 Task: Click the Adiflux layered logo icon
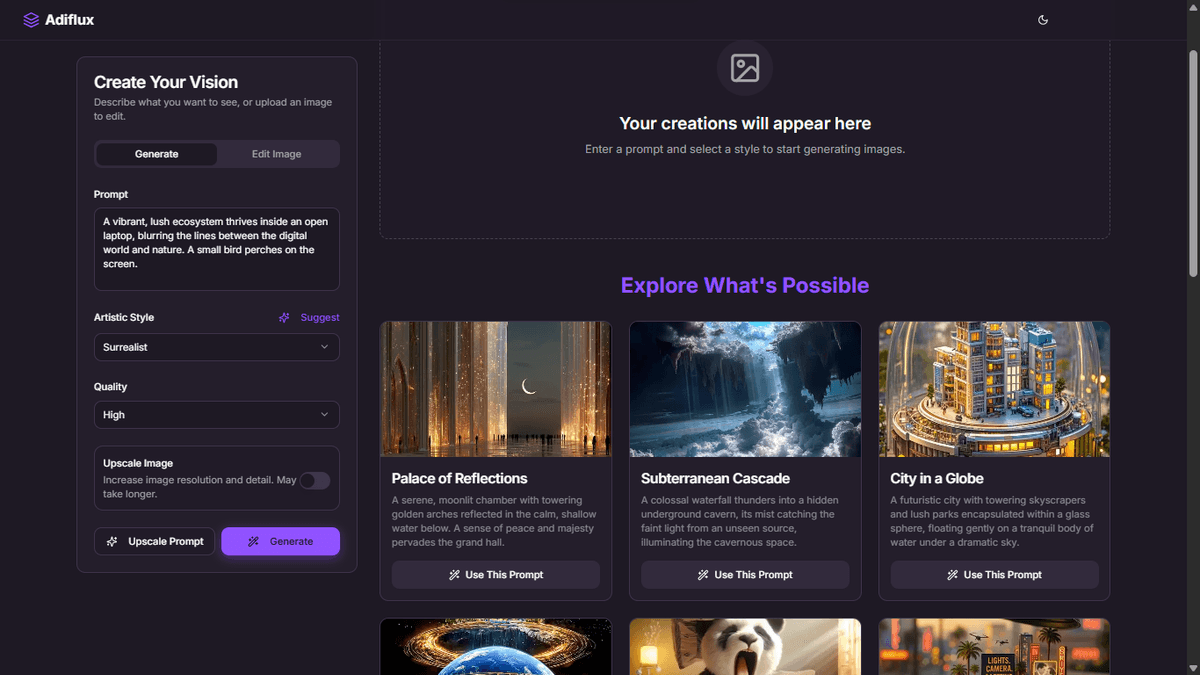point(31,20)
